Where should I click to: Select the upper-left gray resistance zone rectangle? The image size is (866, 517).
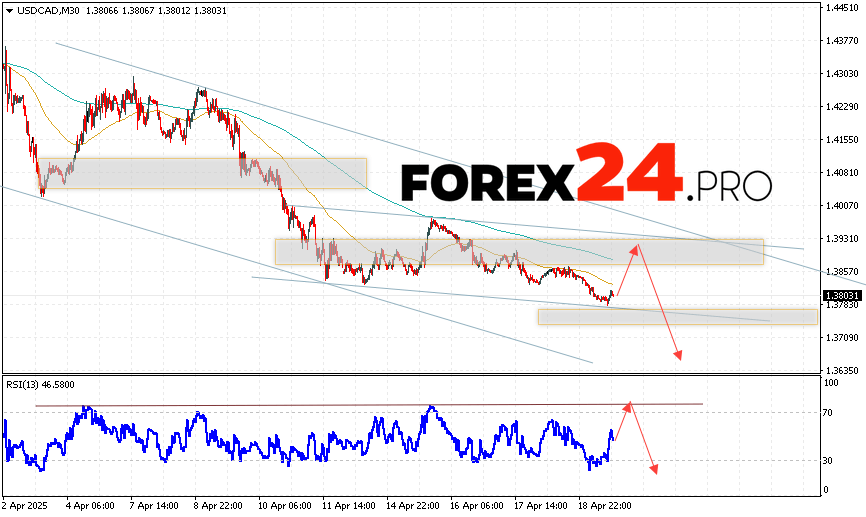(x=200, y=172)
